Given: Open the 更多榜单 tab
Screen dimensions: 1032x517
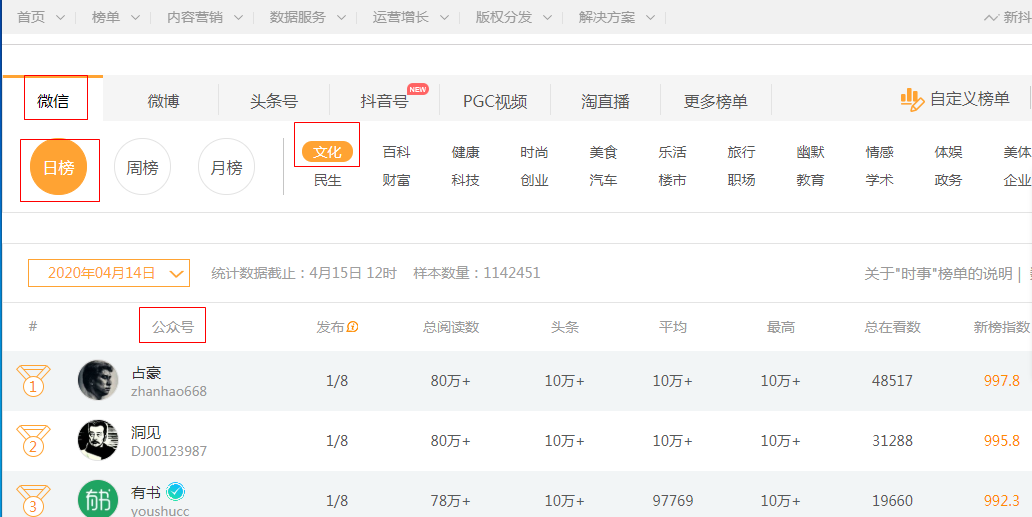Looking at the screenshot, I should [715, 101].
